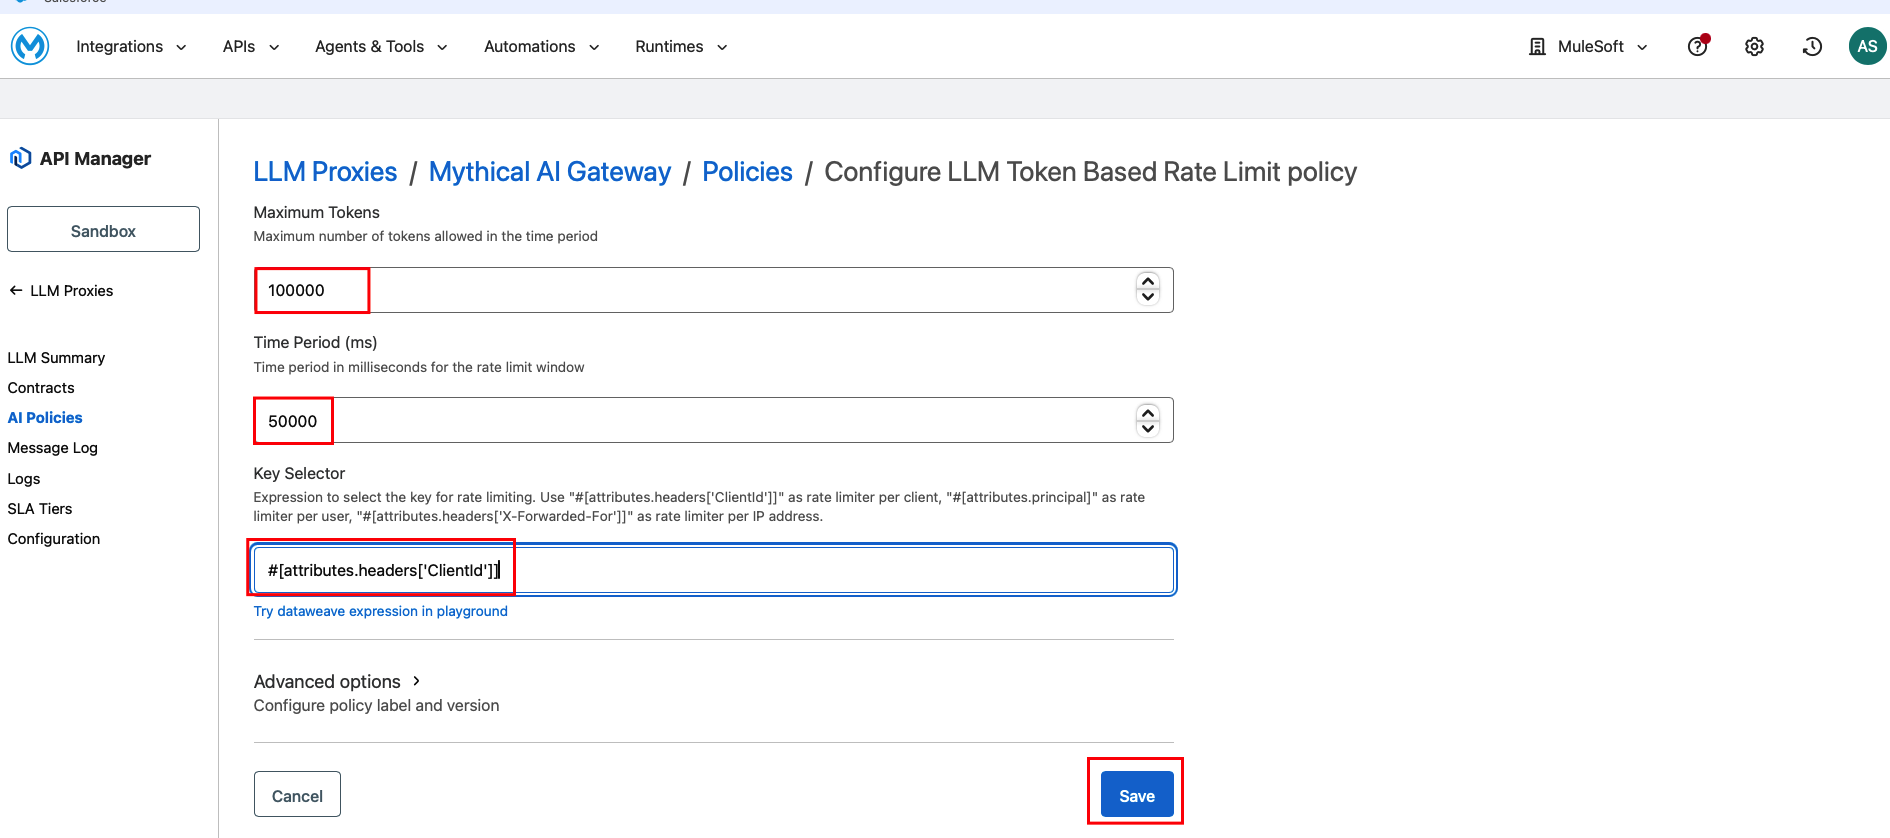Viewport: 1890px width, 838px height.
Task: Click the API Manager icon
Action: [20, 158]
